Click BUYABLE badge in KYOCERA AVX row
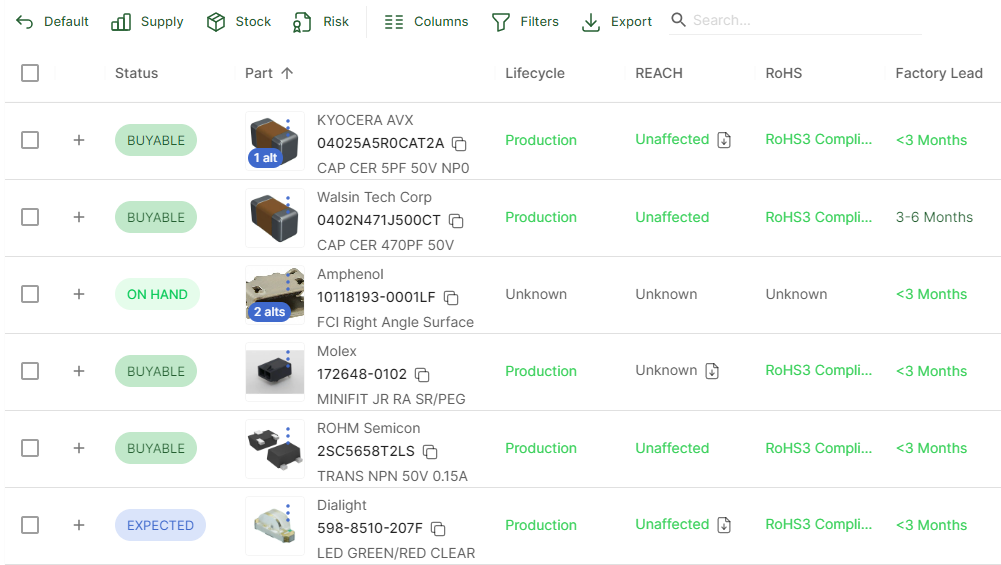1001x565 pixels. tap(156, 140)
